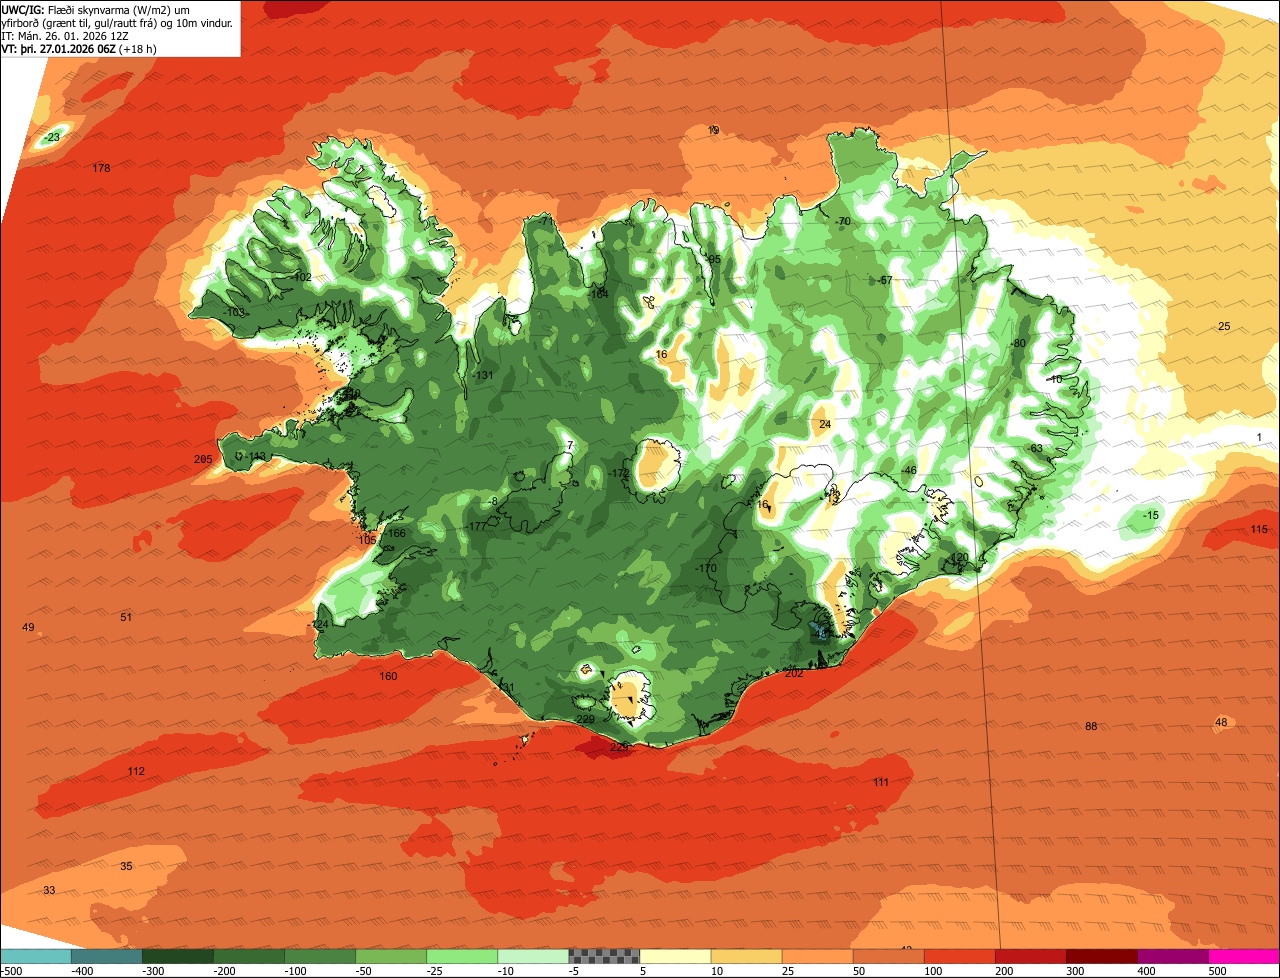Select the checkered swatch between -5 and 5

pos(604,956)
